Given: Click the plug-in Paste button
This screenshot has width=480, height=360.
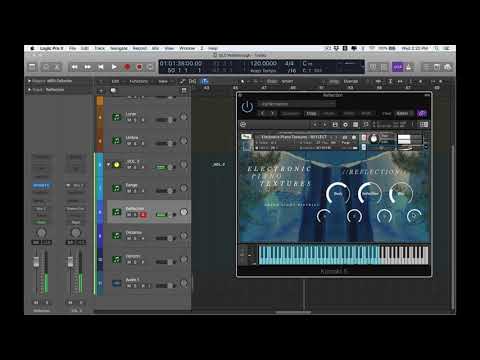Looking at the screenshot, I should point(329,114).
